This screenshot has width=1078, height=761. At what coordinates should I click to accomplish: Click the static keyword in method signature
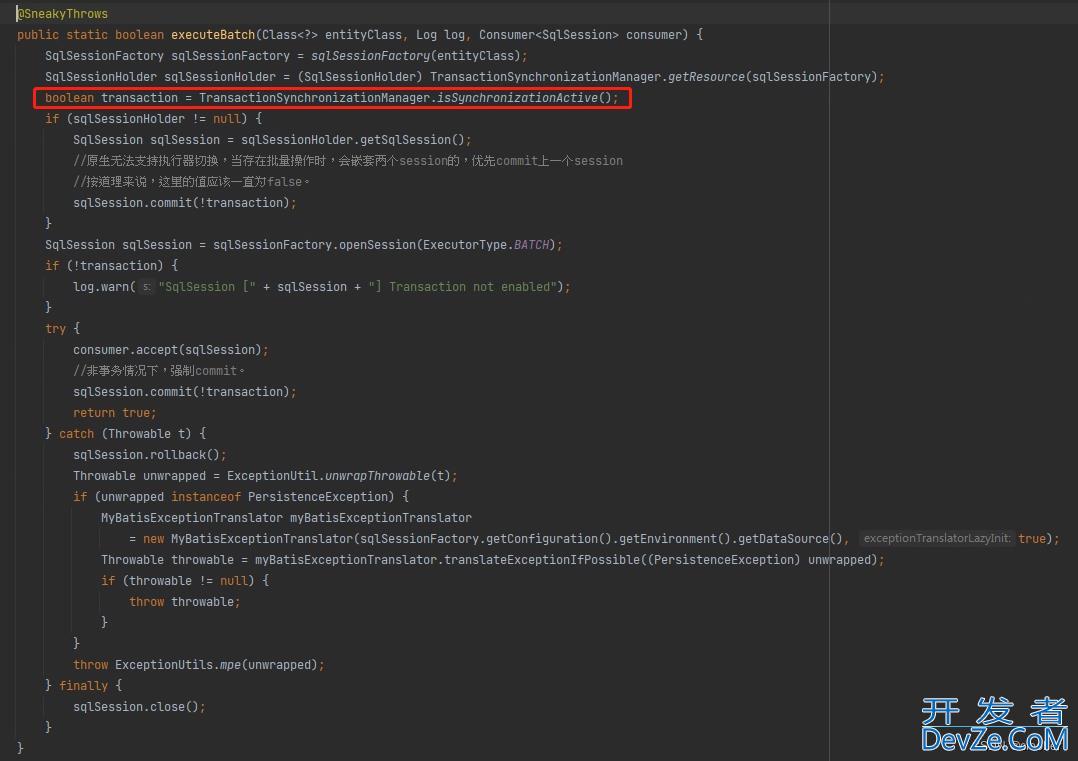[87, 34]
